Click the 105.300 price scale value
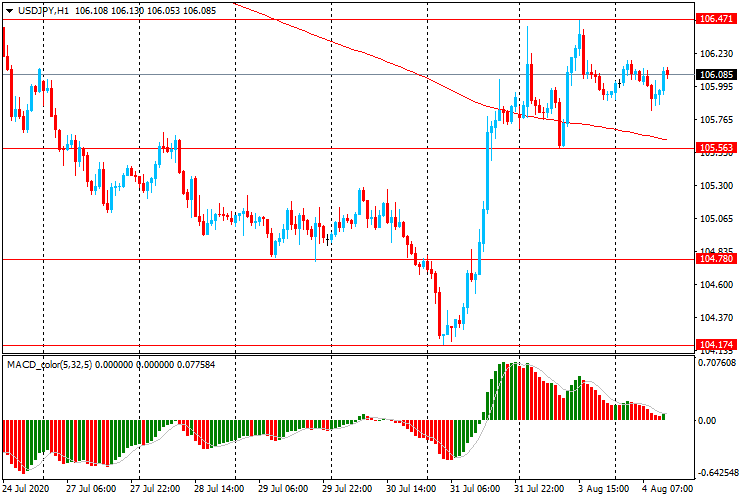The height and width of the screenshot is (500, 740). (x=716, y=186)
